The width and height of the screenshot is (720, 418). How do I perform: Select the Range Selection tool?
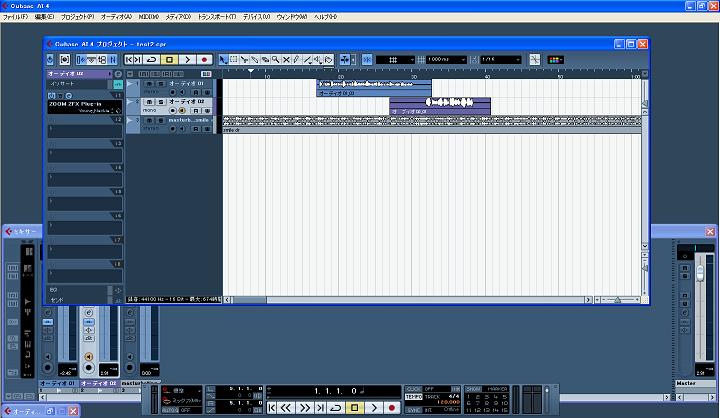(x=234, y=60)
